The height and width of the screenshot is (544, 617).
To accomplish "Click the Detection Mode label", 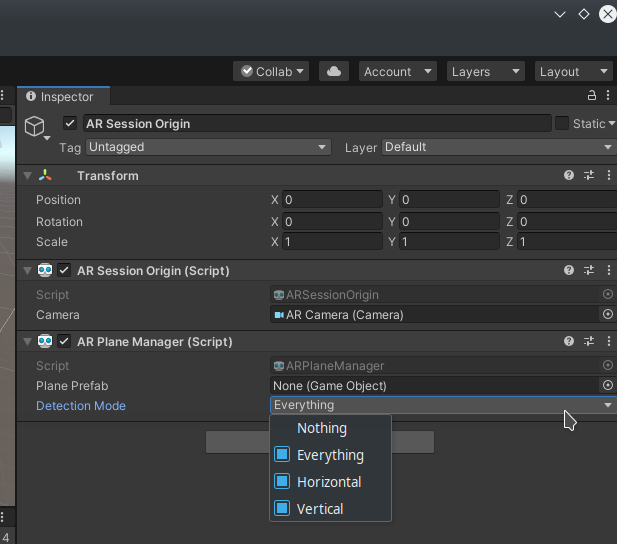I will point(81,405).
